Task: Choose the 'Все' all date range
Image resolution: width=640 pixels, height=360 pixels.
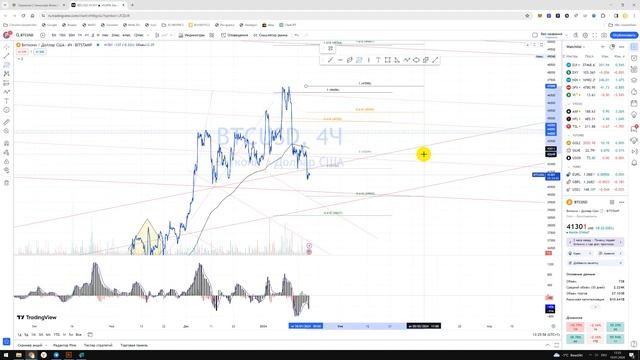Action: (78, 335)
